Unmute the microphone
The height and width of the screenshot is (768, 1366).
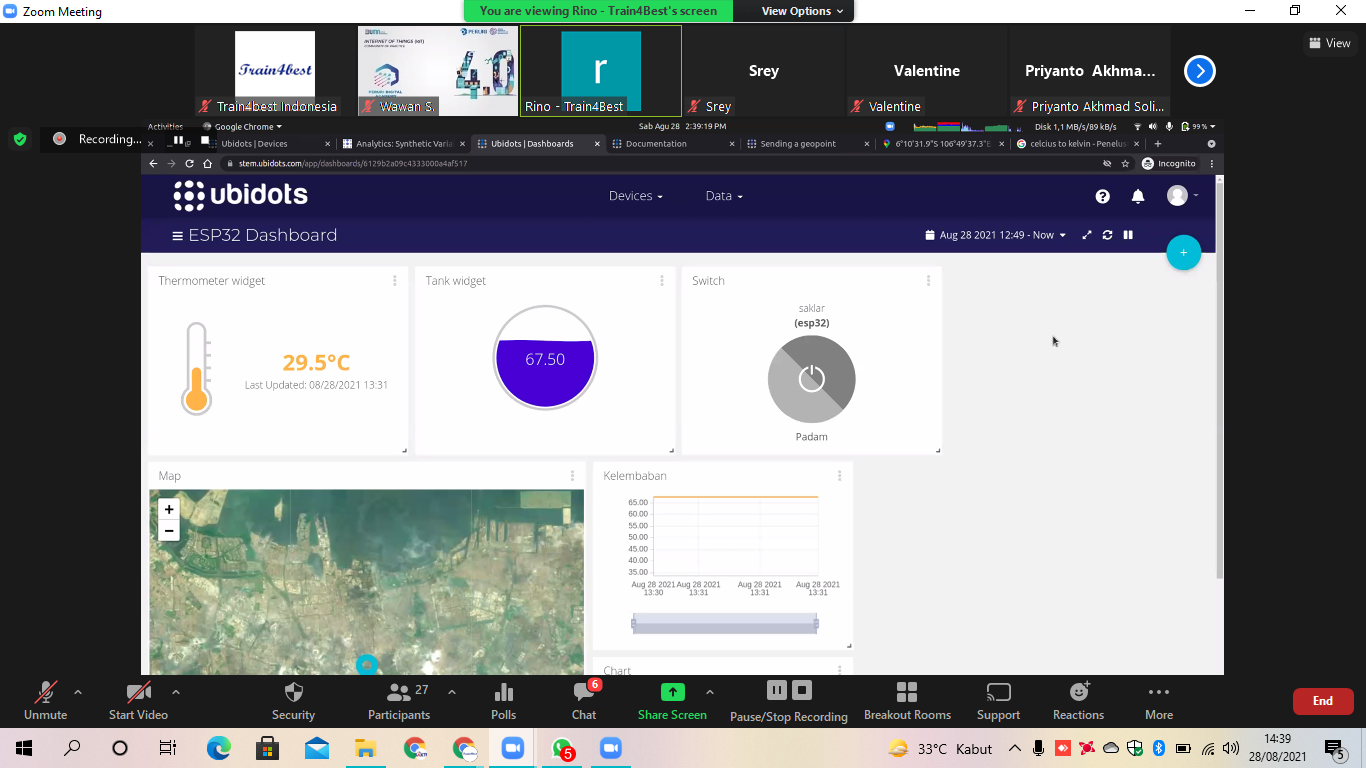tap(45, 702)
